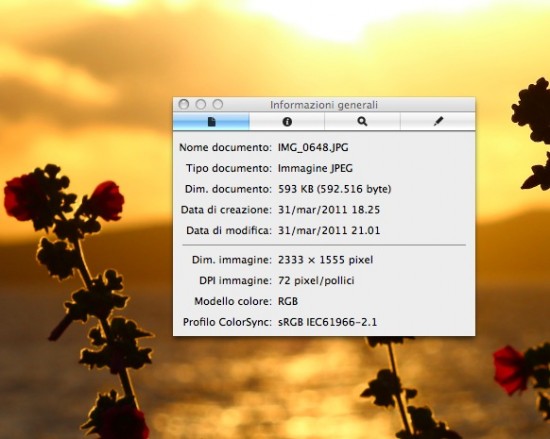Open the pencil annotations tab
Screen dimensions: 550x439
click(438, 121)
